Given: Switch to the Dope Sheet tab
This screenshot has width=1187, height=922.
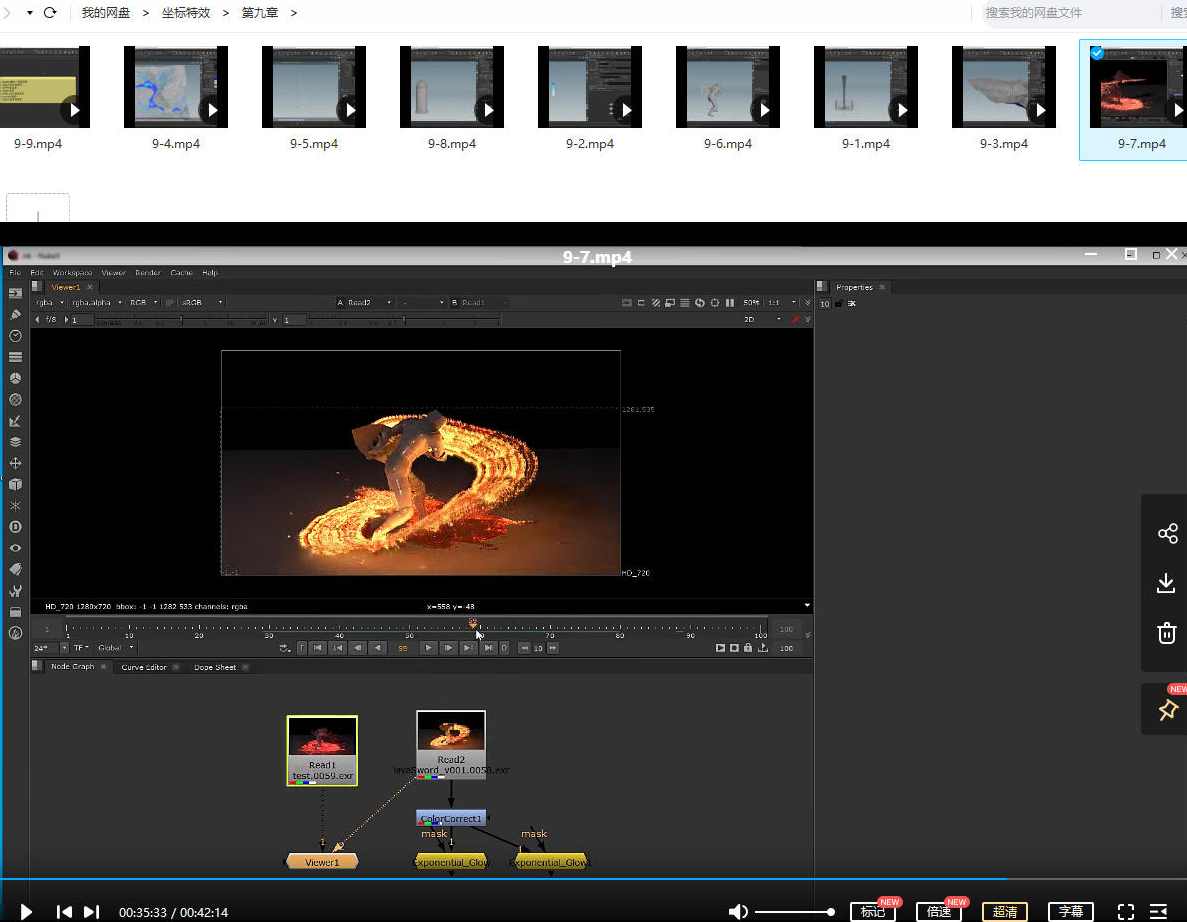Looking at the screenshot, I should pos(215,667).
